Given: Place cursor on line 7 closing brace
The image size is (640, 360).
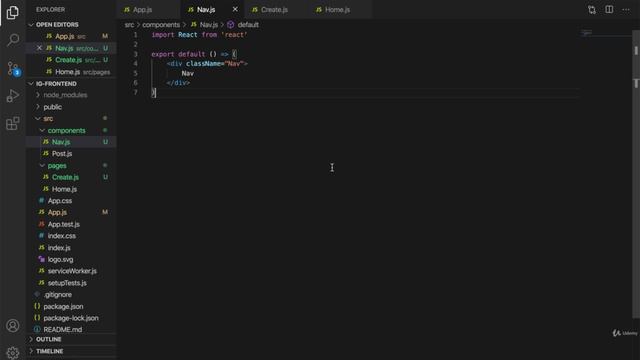Looking at the screenshot, I should [x=153, y=93].
